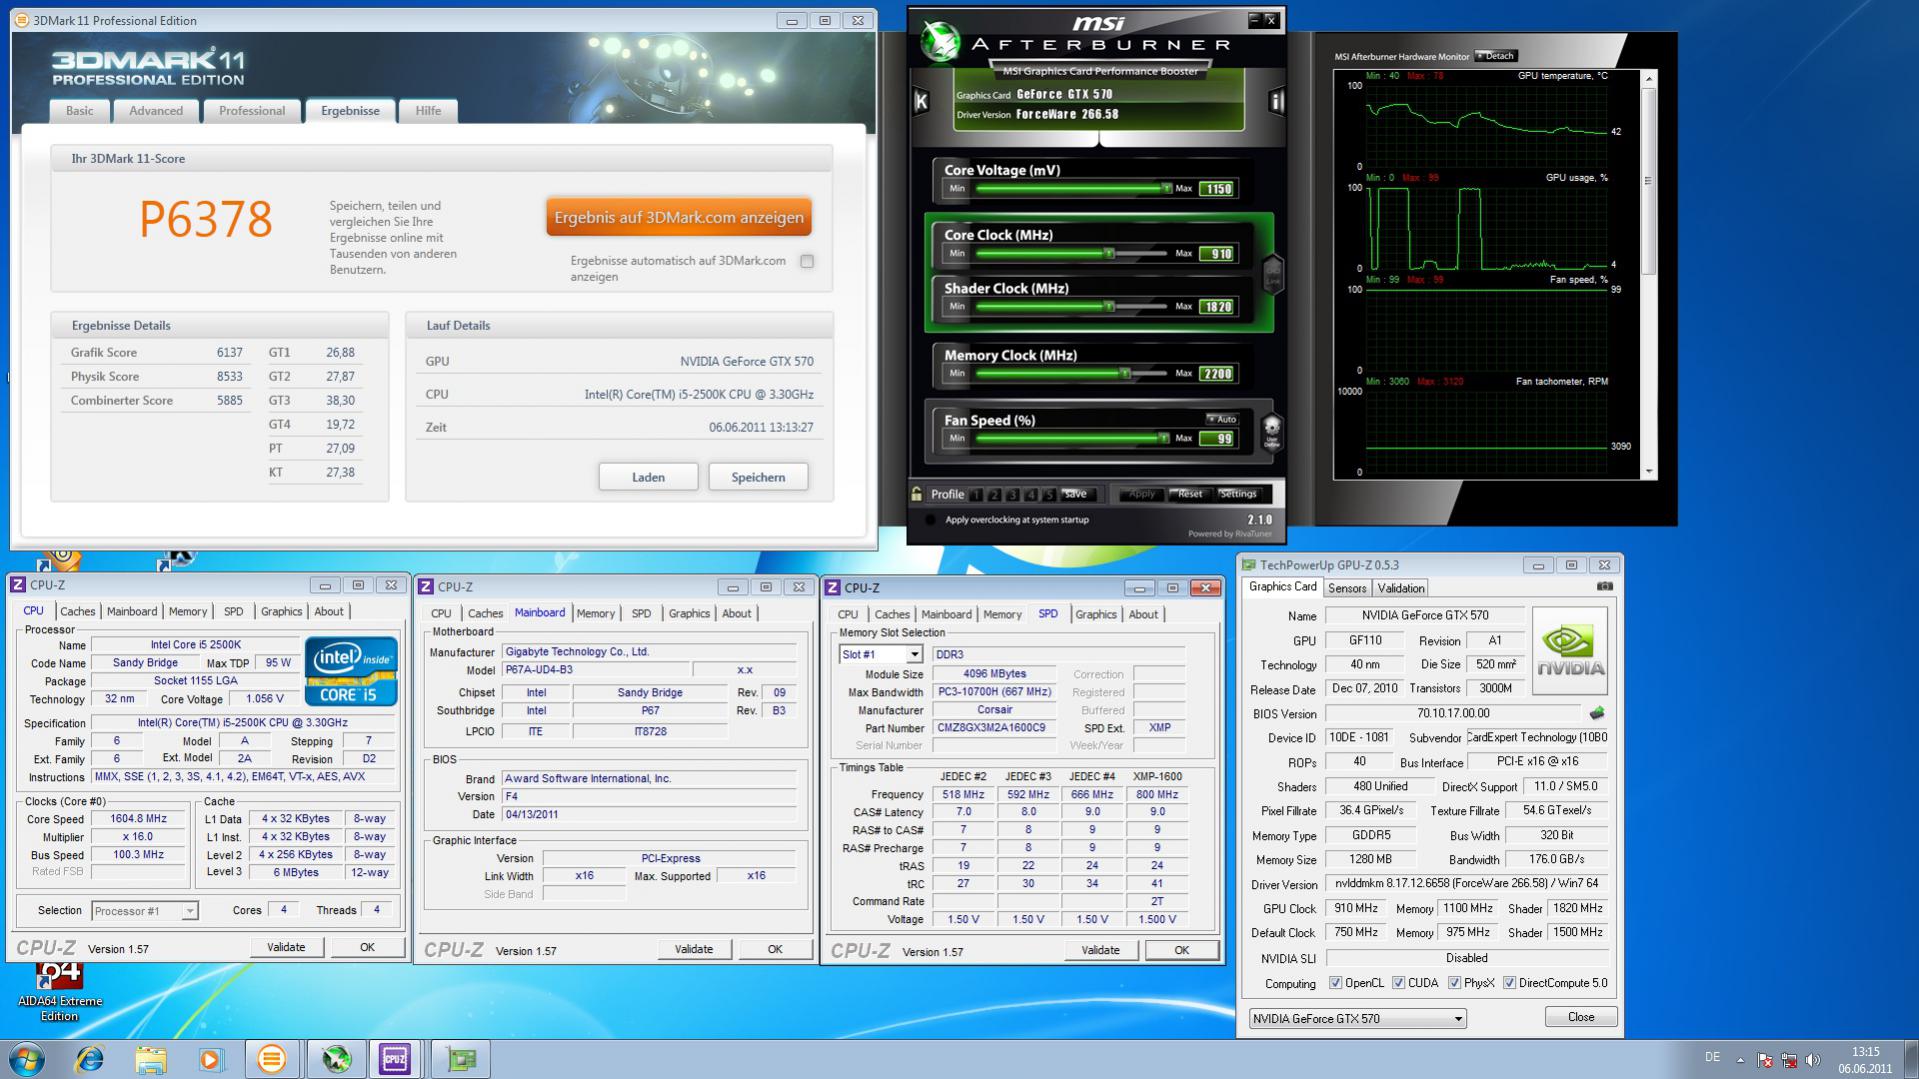Image resolution: width=1919 pixels, height=1079 pixels.
Task: Click the Fan Speed value field 99
Action: [x=1219, y=439]
